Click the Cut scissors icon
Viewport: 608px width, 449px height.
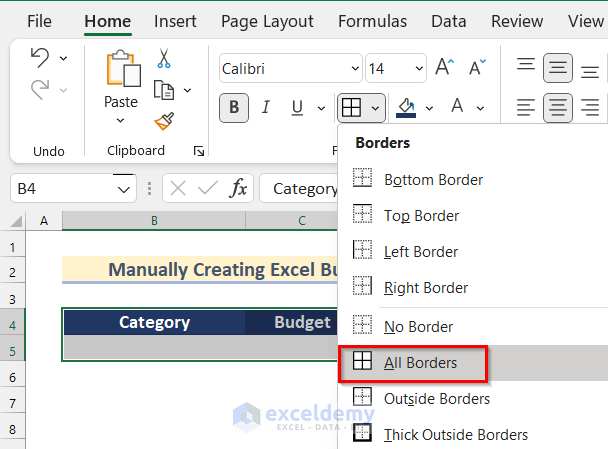tap(165, 60)
